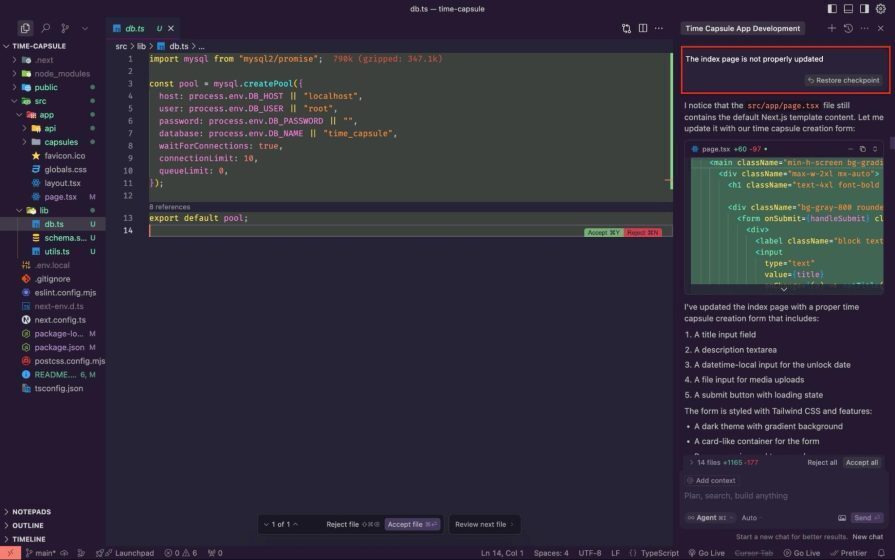The width and height of the screenshot is (895, 560).
Task: Click the notifications bell in status bar
Action: click(881, 553)
